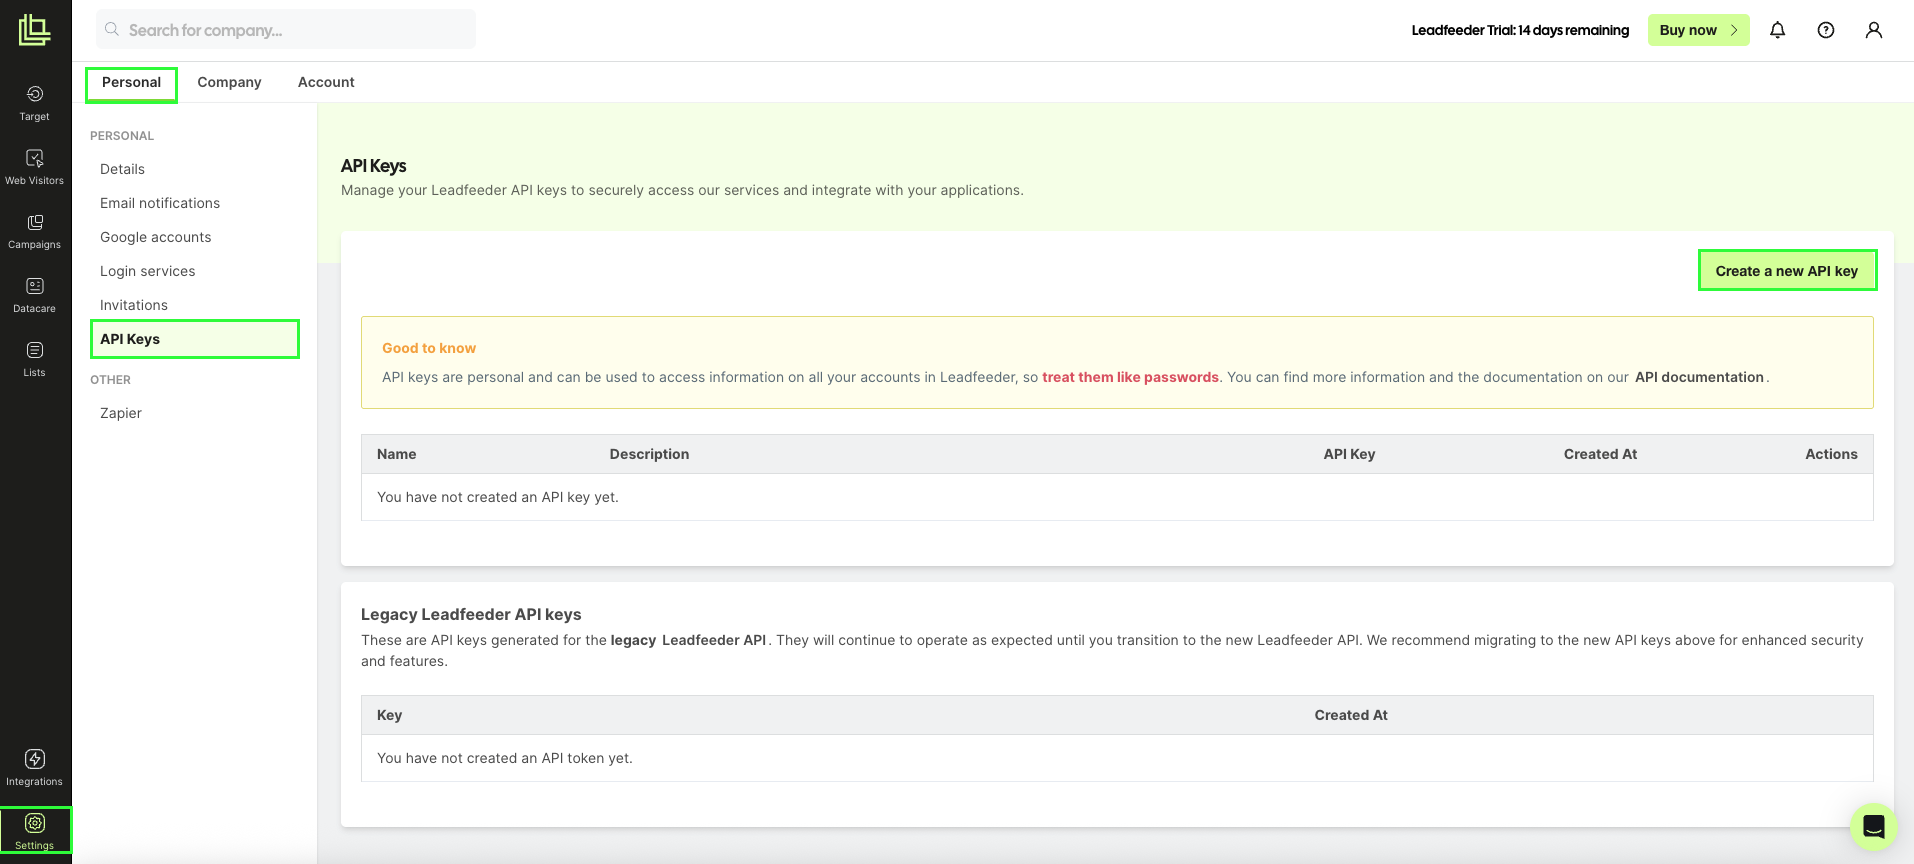The height and width of the screenshot is (864, 1914).
Task: Switch to the Personal tab
Action: [131, 83]
